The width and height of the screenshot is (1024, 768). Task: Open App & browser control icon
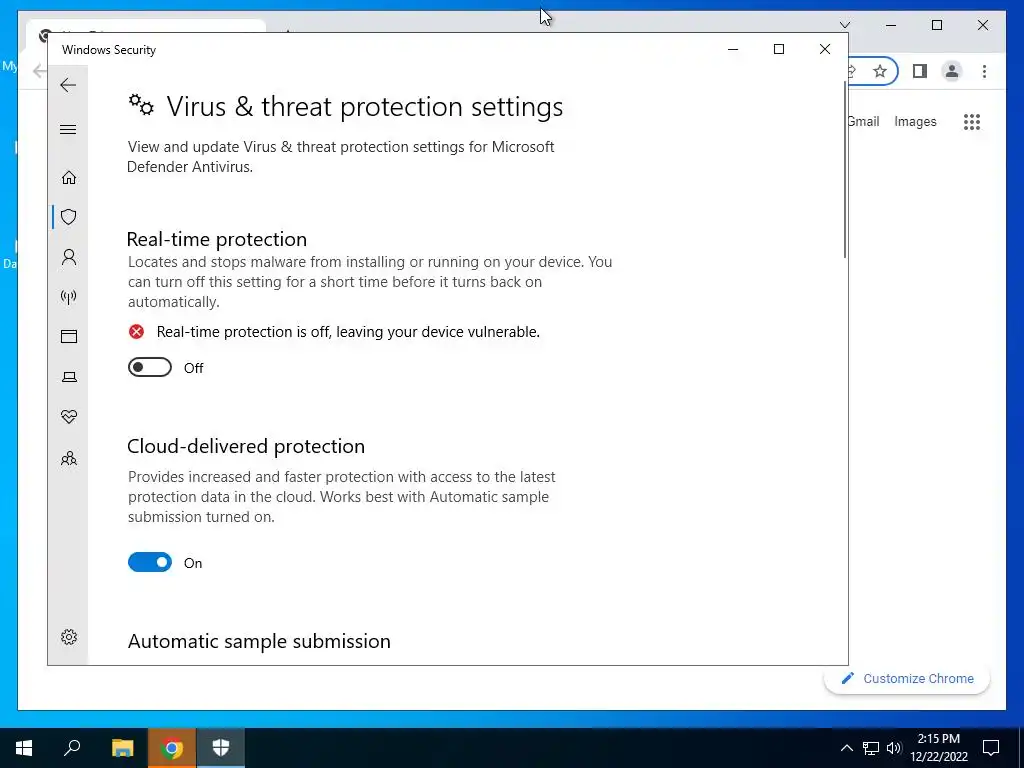click(x=69, y=336)
